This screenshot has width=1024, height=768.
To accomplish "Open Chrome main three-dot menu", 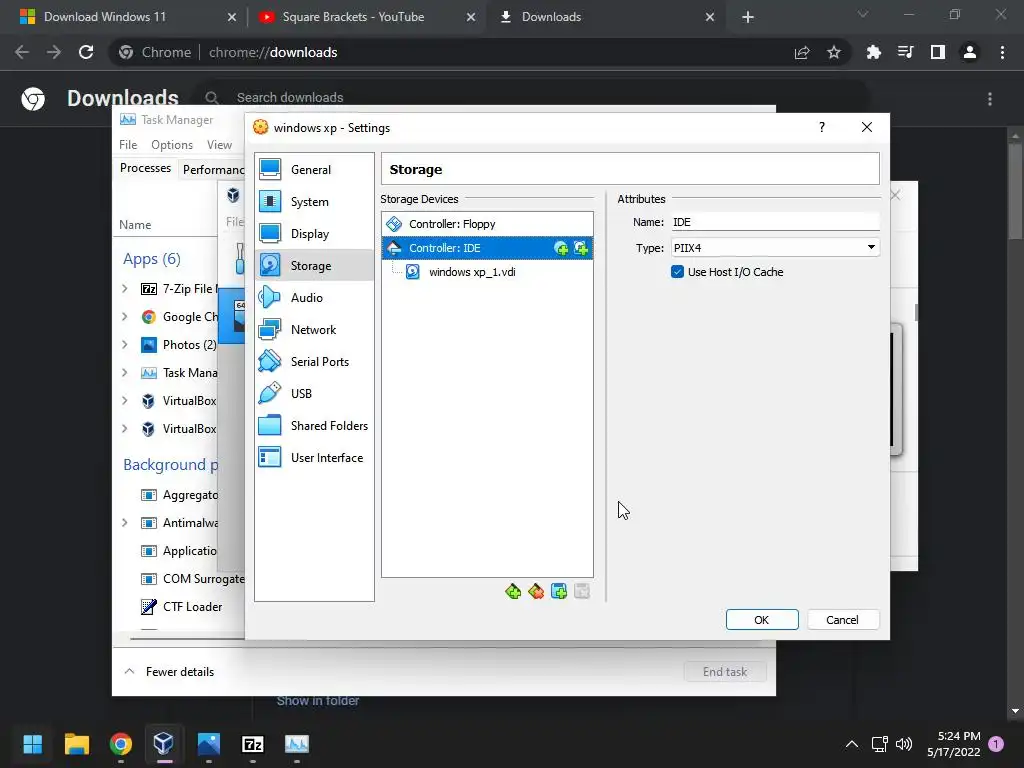I will pyautogui.click(x=1002, y=52).
